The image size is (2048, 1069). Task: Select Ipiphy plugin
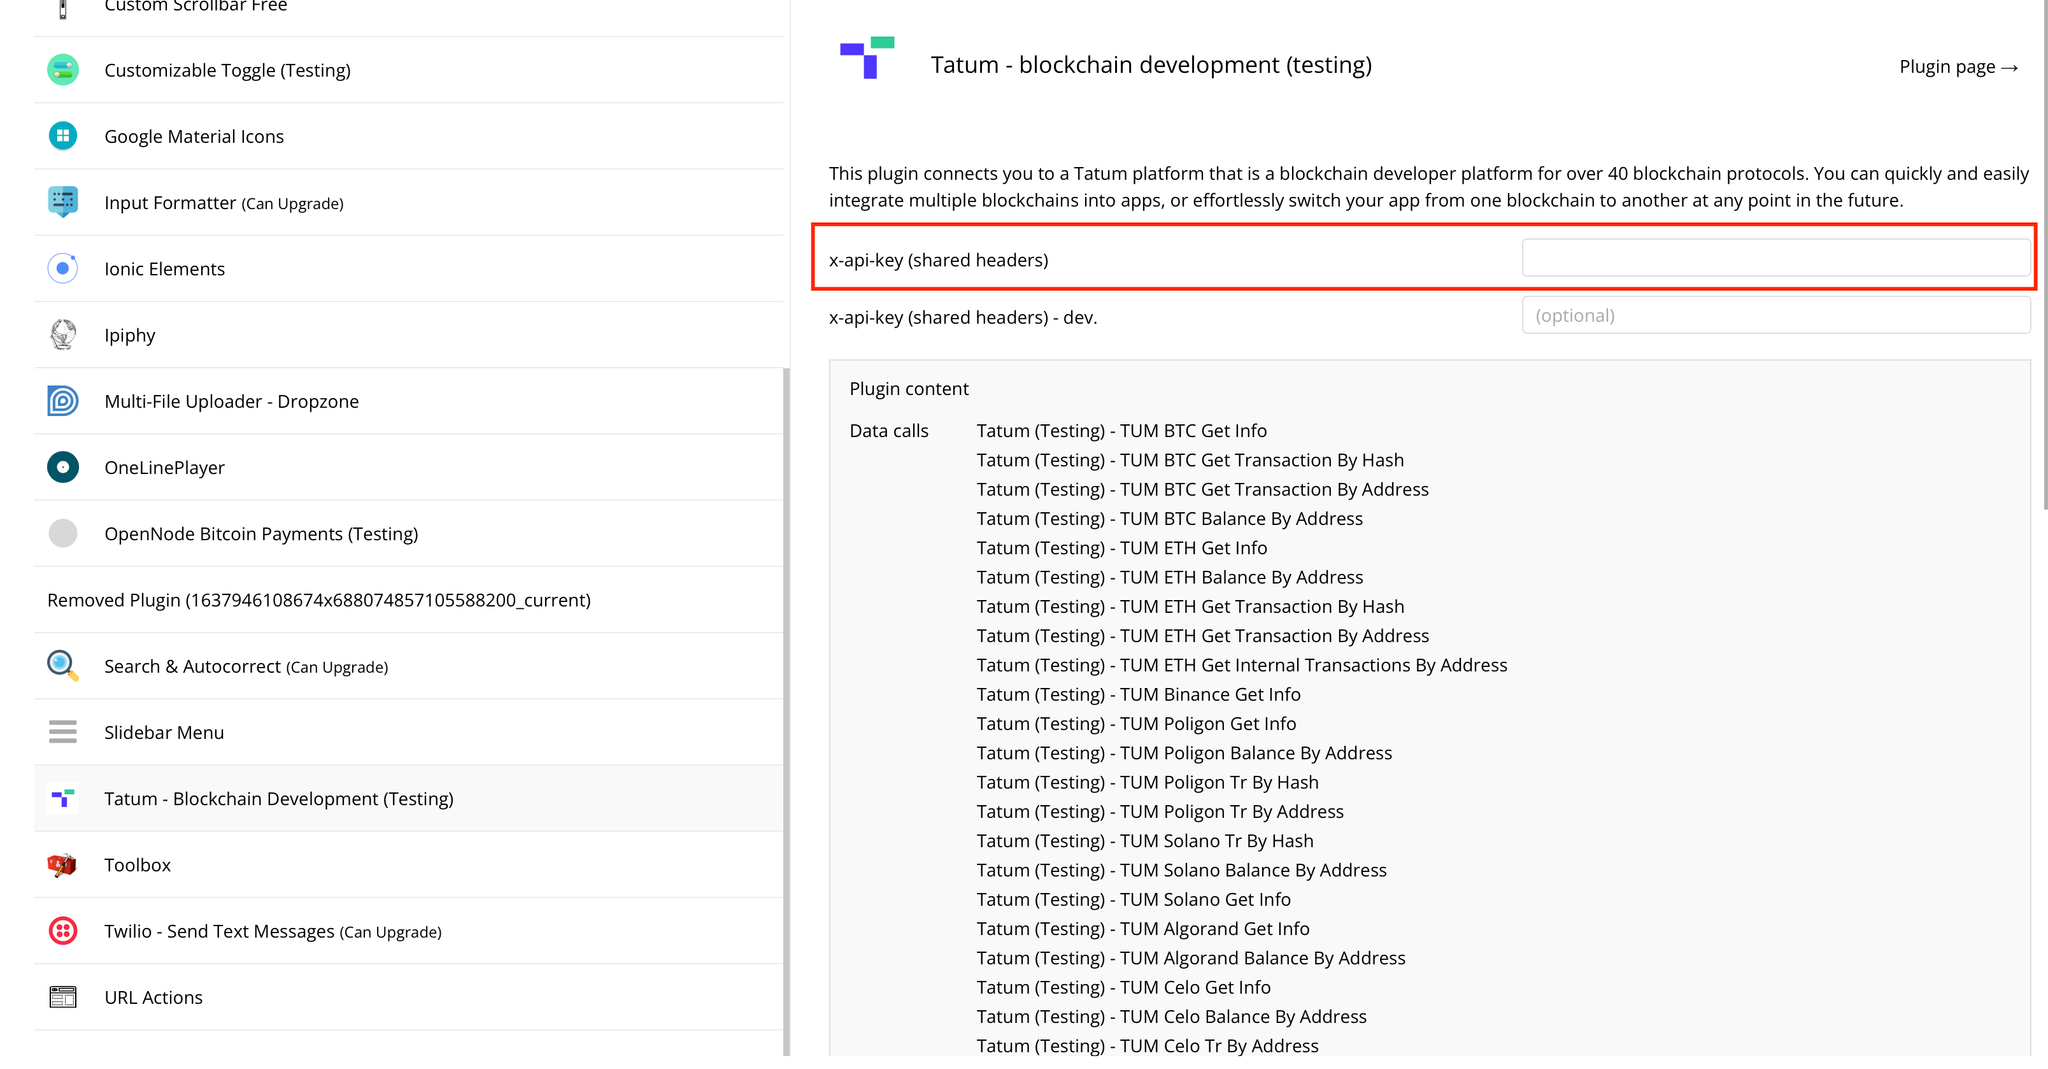[409, 334]
